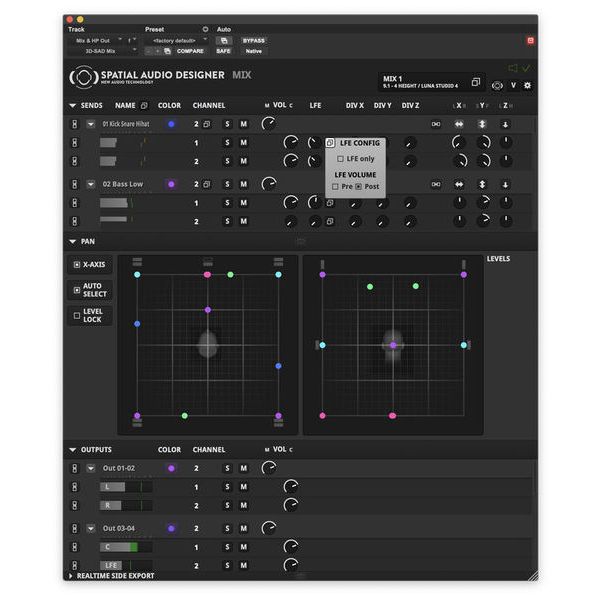Click the Out 01-02 color dot

click(171, 468)
